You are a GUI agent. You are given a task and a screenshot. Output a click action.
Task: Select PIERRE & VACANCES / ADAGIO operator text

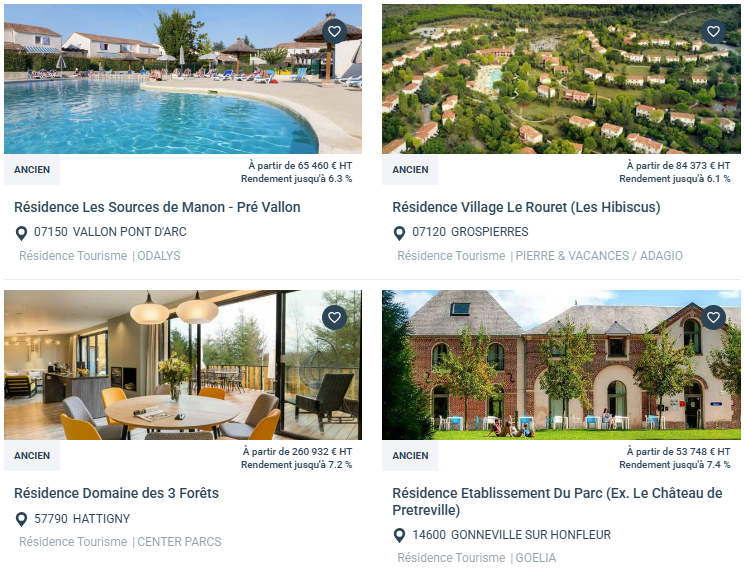599,256
